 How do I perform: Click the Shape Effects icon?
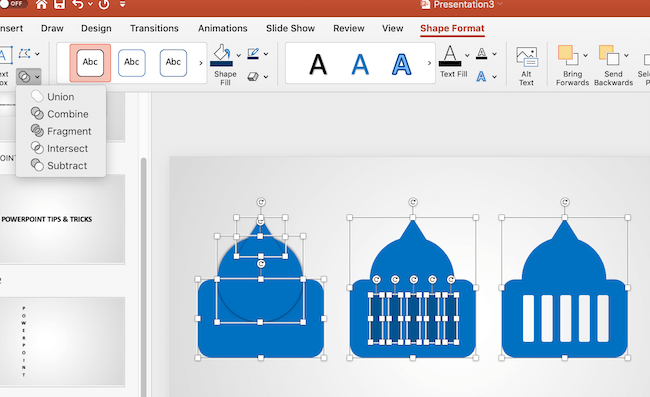[253, 77]
